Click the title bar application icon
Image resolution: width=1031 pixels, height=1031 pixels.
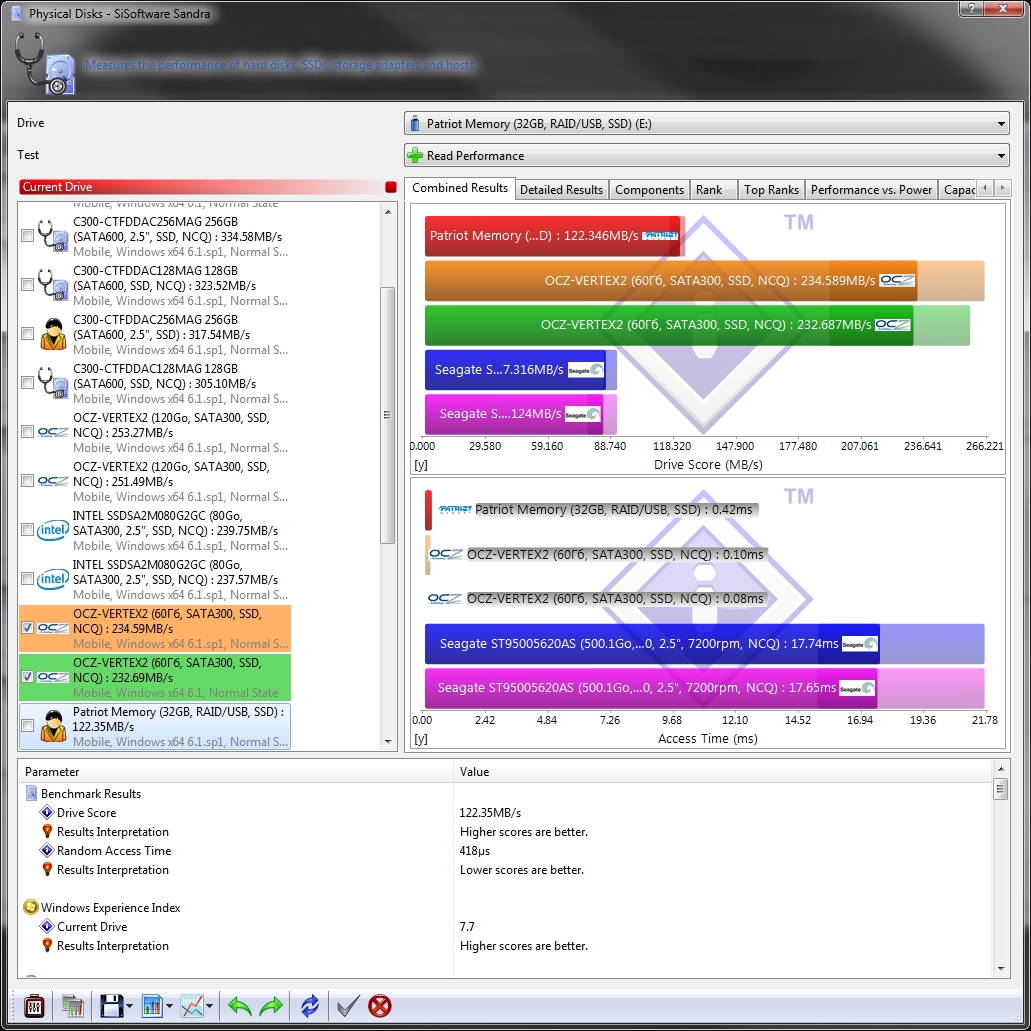(x=16, y=13)
